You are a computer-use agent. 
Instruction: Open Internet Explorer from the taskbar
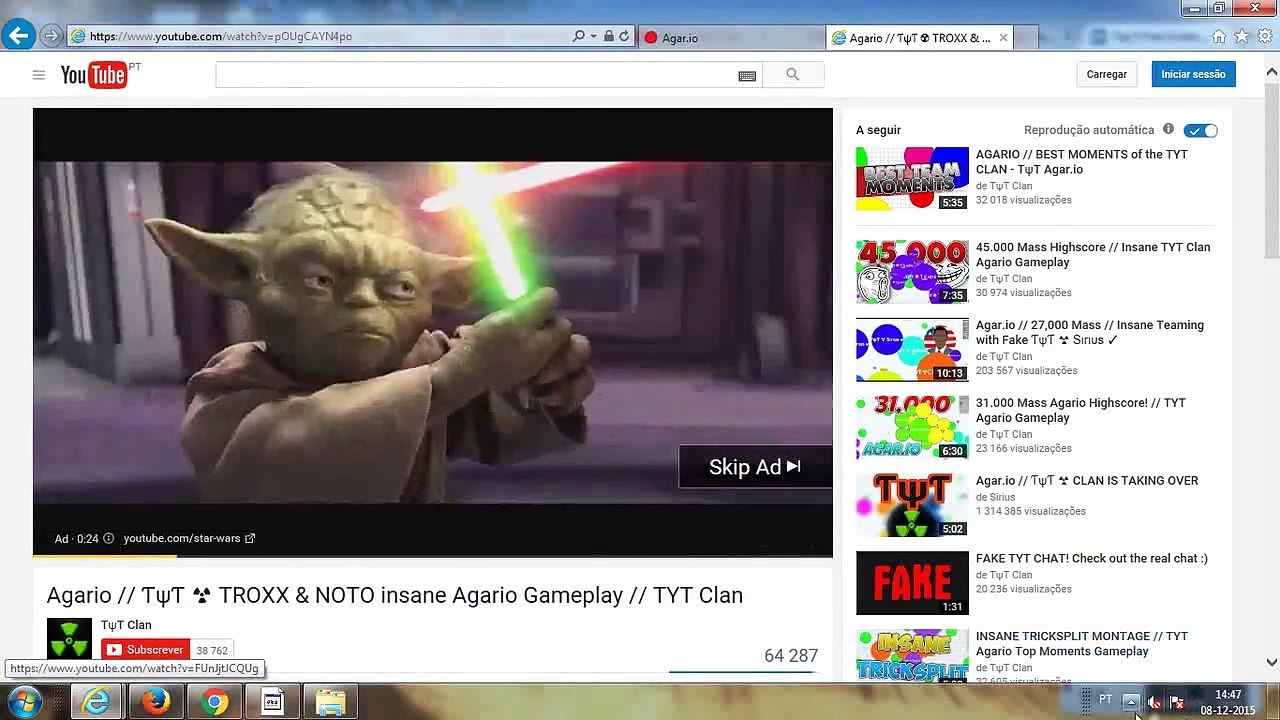(x=96, y=702)
